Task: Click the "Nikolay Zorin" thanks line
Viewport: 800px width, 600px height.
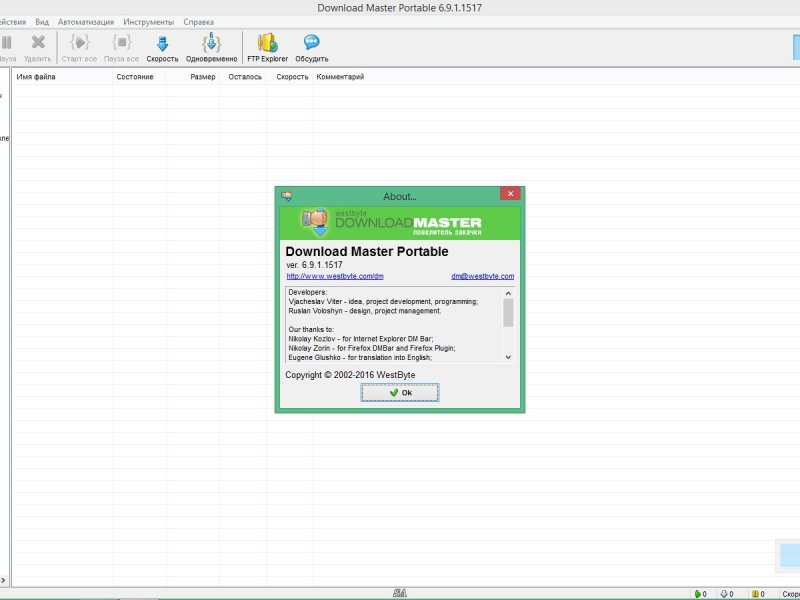Action: [x=372, y=348]
